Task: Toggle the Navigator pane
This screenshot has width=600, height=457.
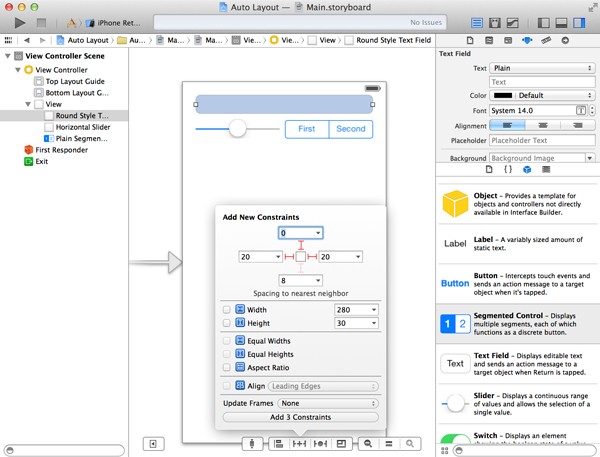Action: click(x=543, y=23)
